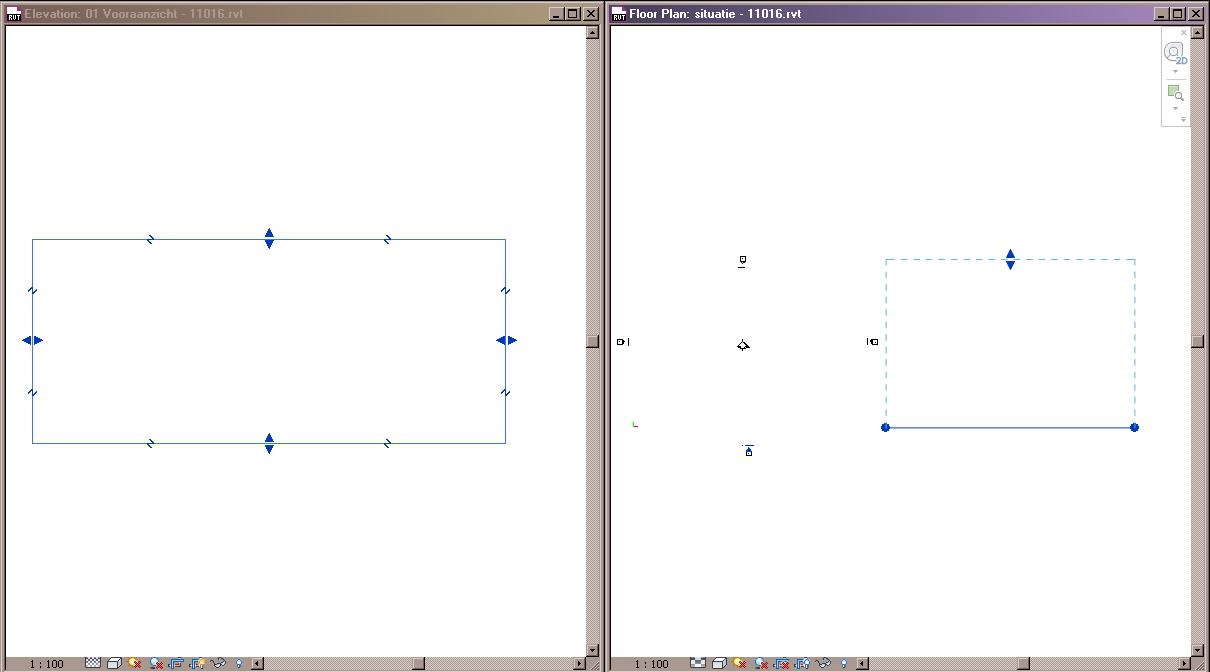
Task: Click upper break mark on right elevation crop edge
Action: [505, 291]
